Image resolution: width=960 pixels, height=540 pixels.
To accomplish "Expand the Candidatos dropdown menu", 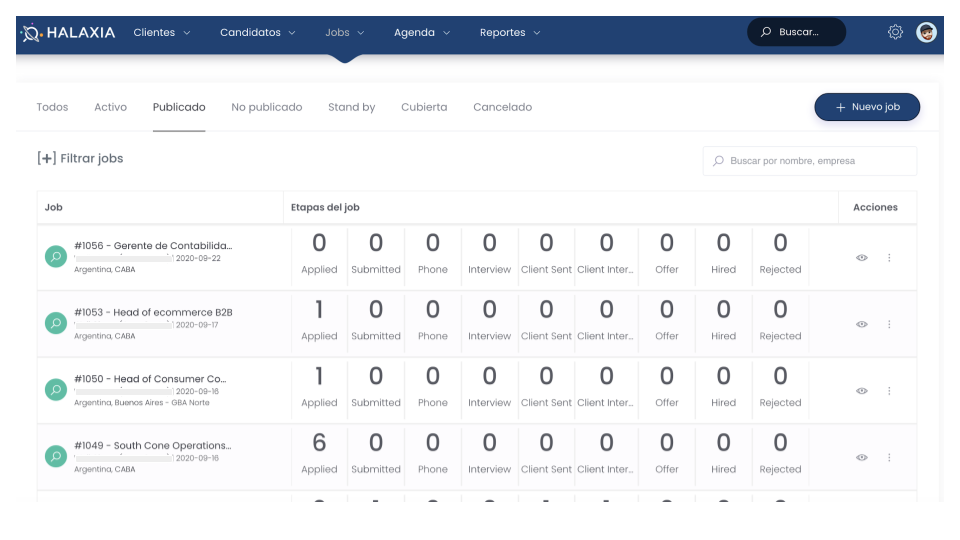I will 258,33.
